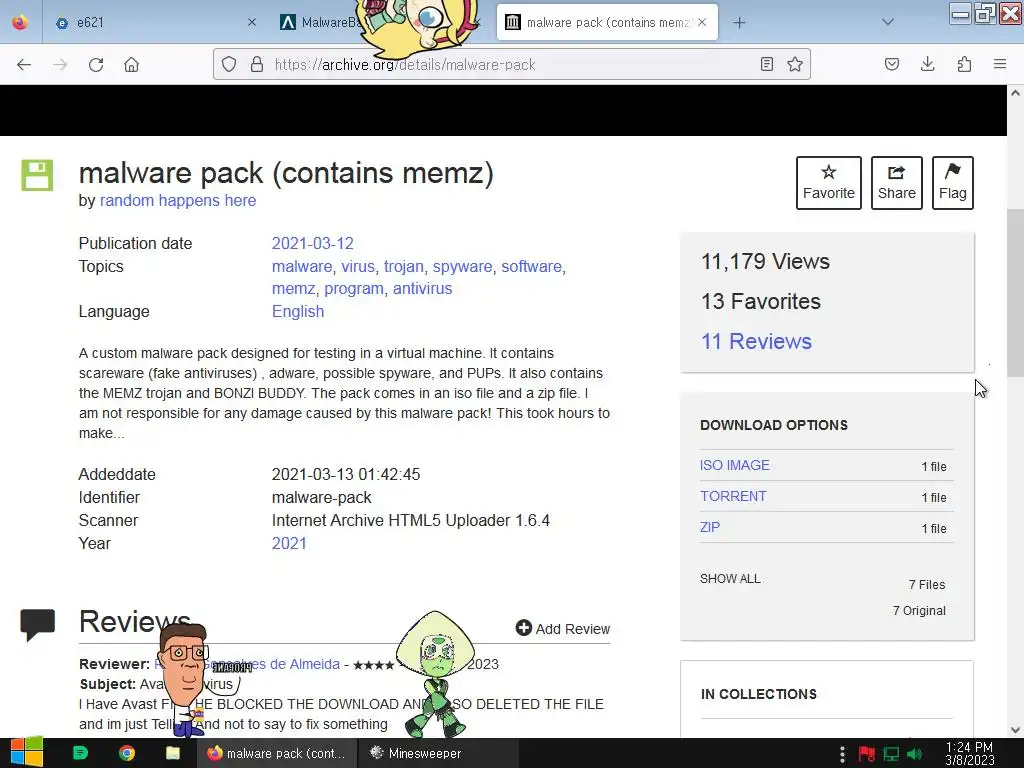
Task: Open the spyware topic link
Action: (x=462, y=266)
